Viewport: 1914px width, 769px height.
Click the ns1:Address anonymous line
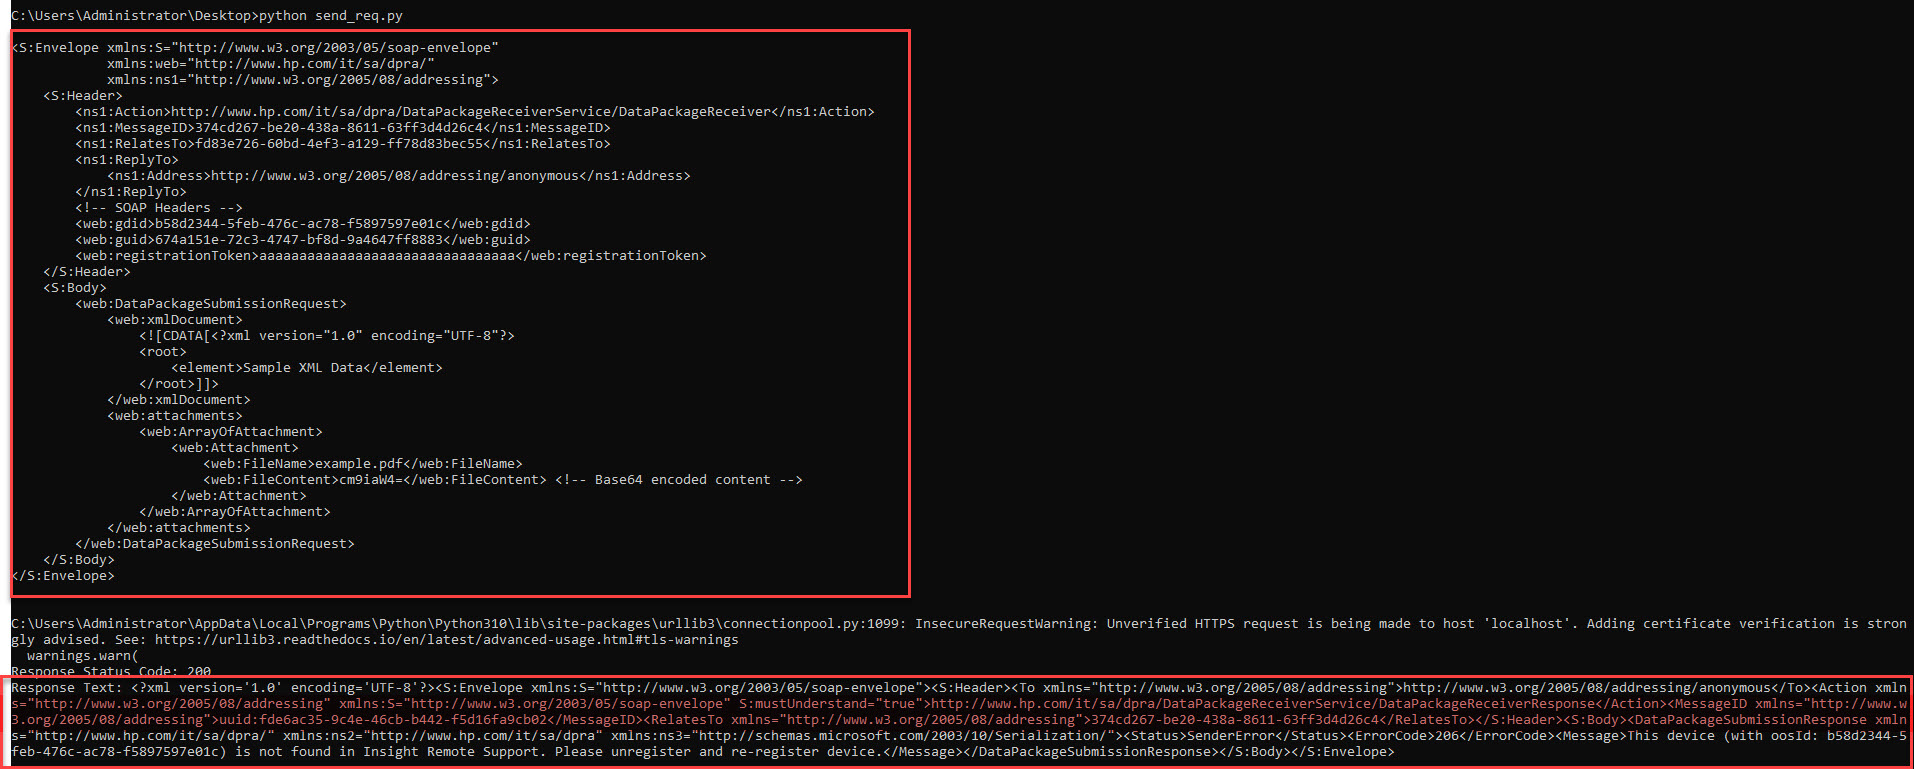(x=399, y=176)
